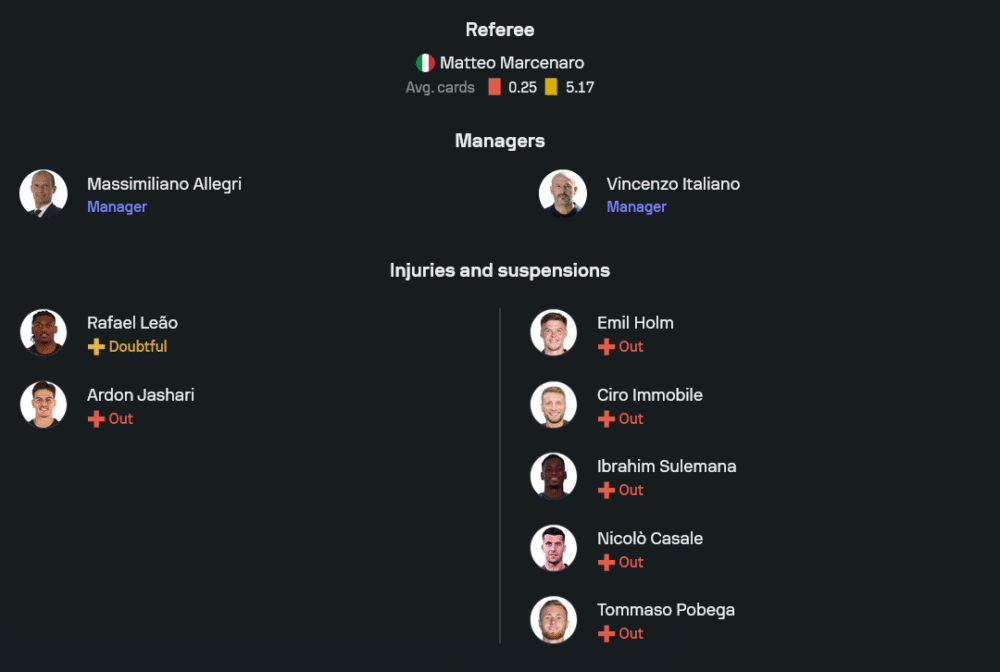Click the red injury cross for Ciro Immobile
The height and width of the screenshot is (672, 1000).
tap(606, 419)
